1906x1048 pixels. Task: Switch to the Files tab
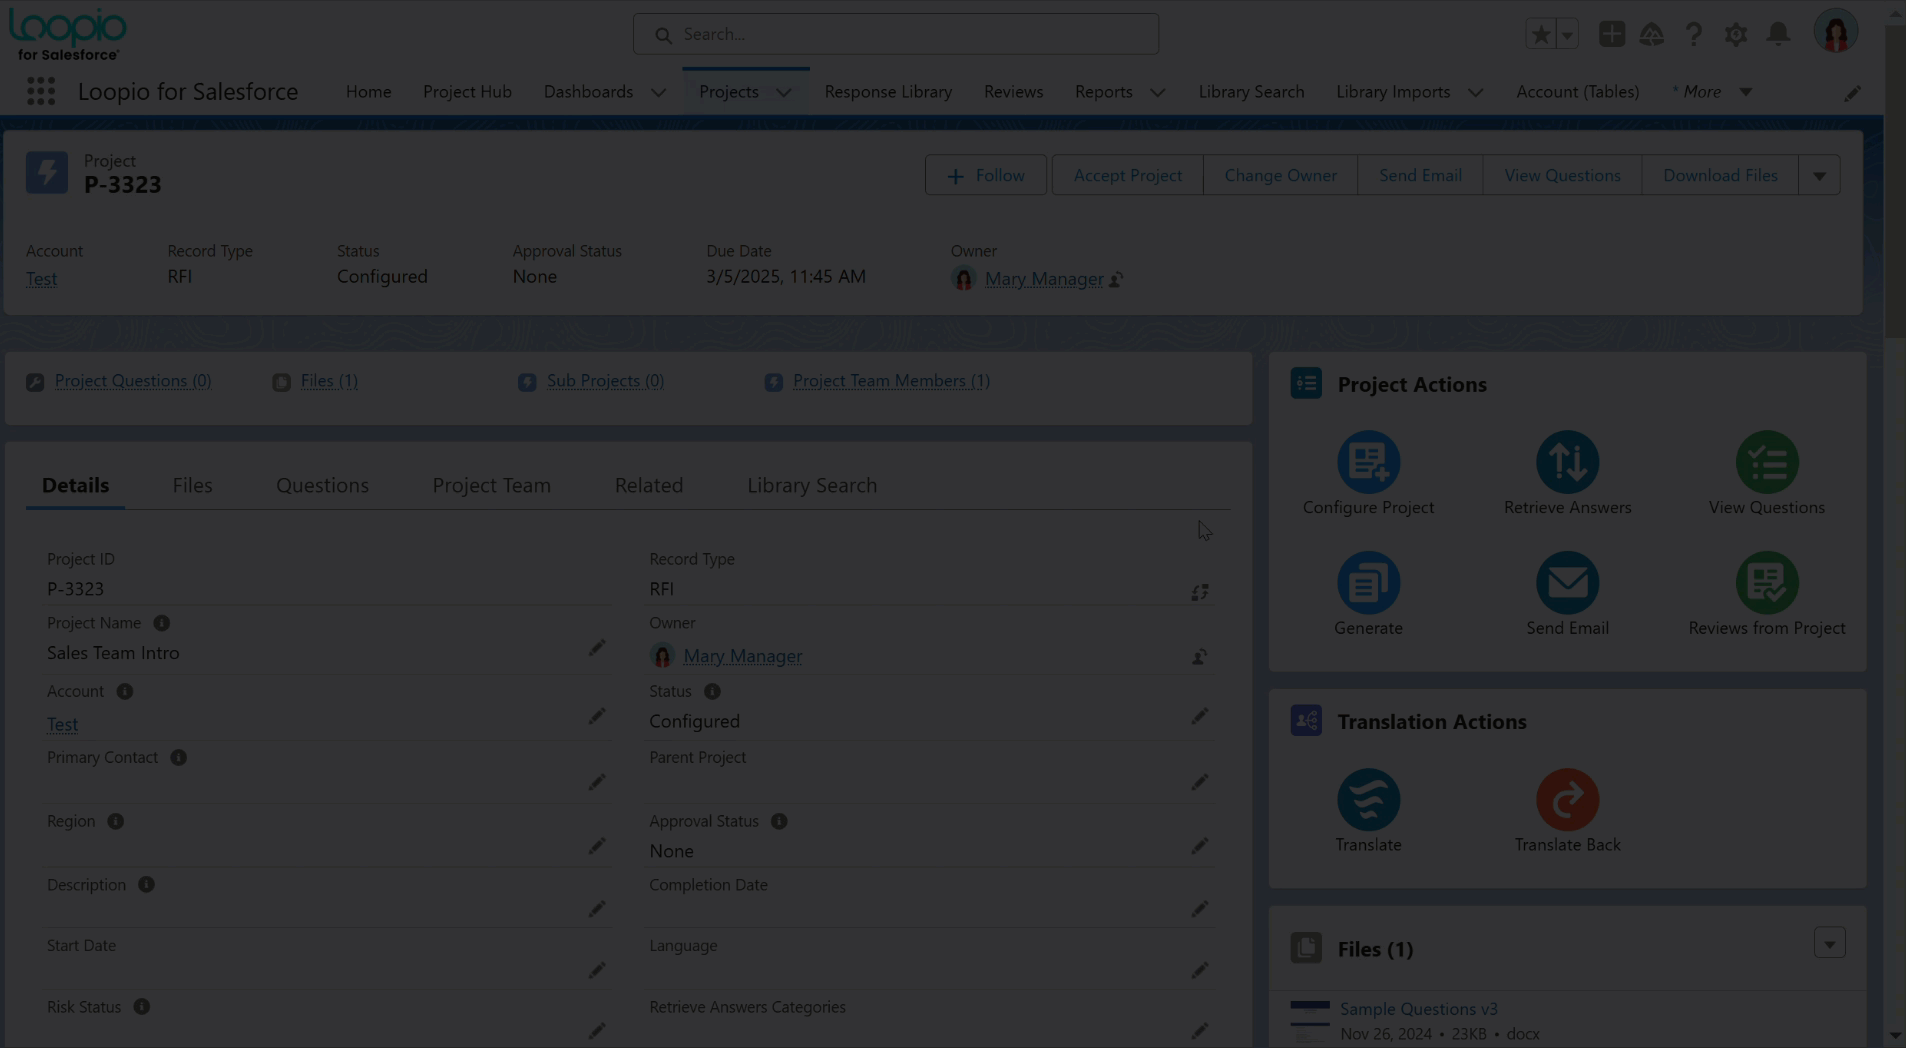[192, 485]
